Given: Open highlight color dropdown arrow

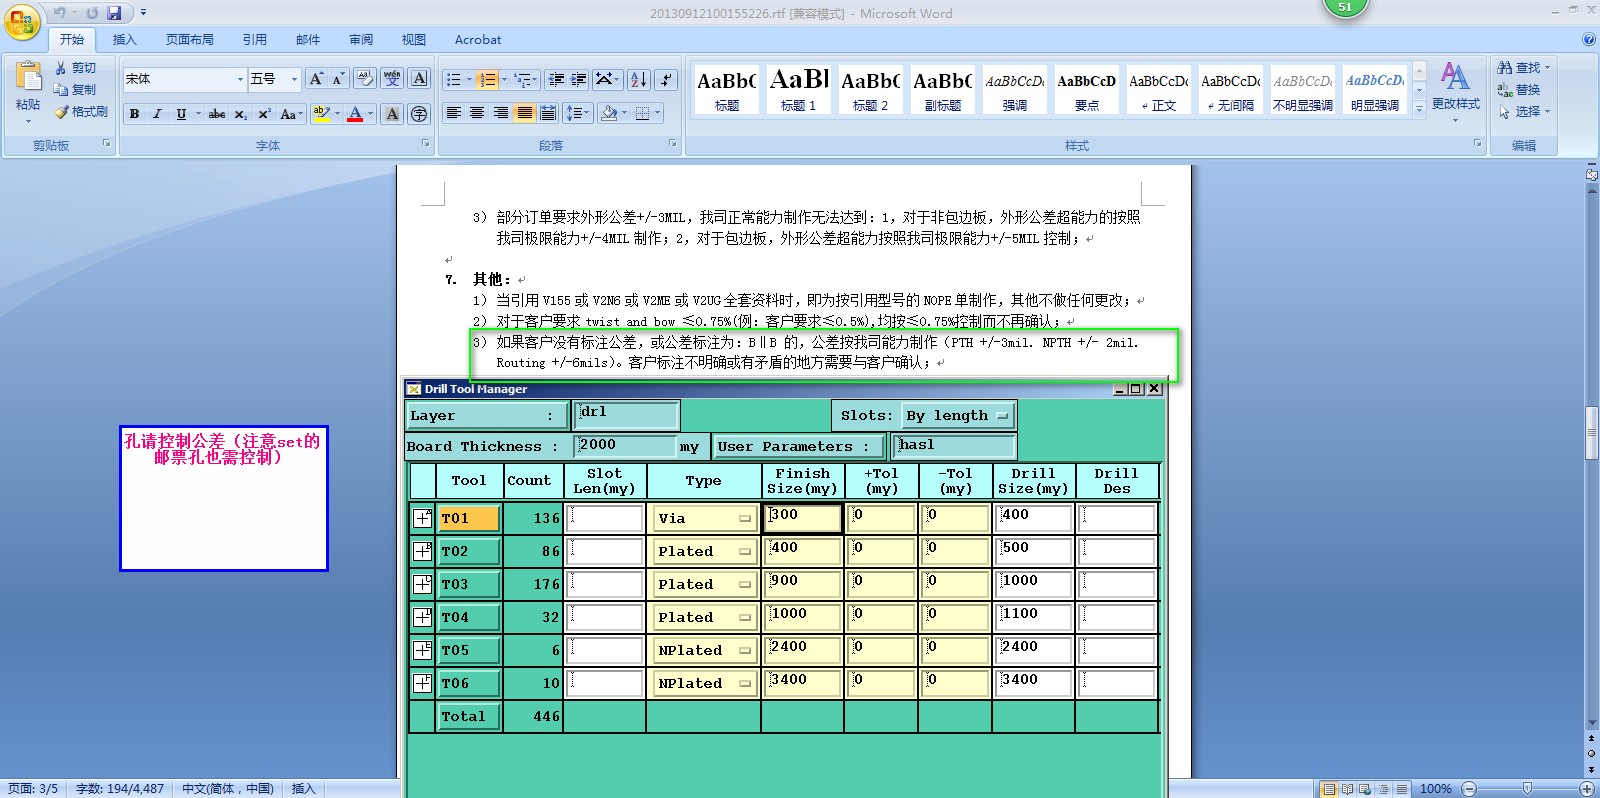Looking at the screenshot, I should 337,114.
